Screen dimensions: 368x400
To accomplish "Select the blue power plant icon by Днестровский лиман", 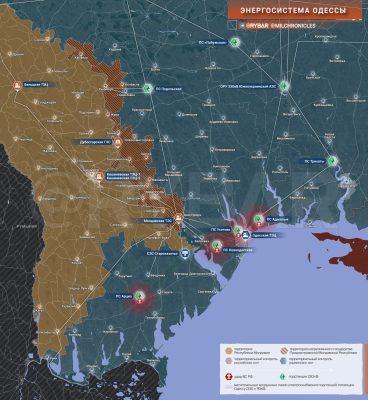I will point(184,253).
